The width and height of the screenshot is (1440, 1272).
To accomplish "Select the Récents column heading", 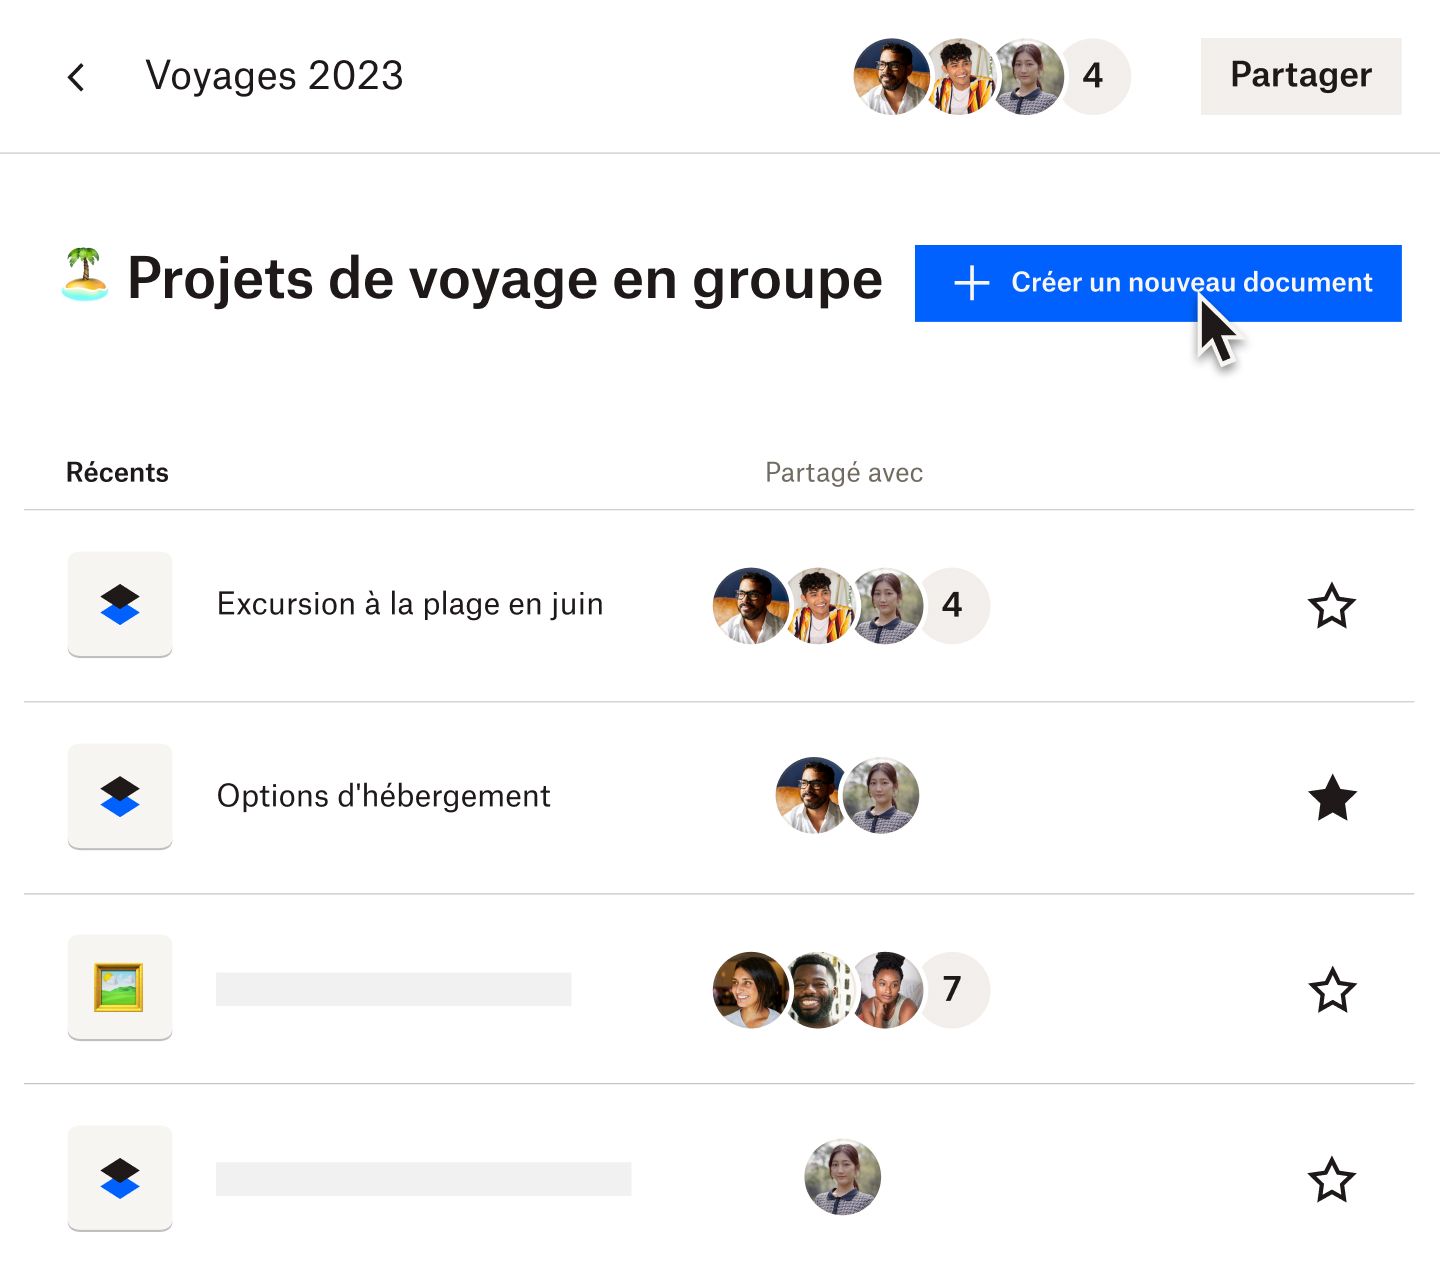I will pyautogui.click(x=117, y=472).
